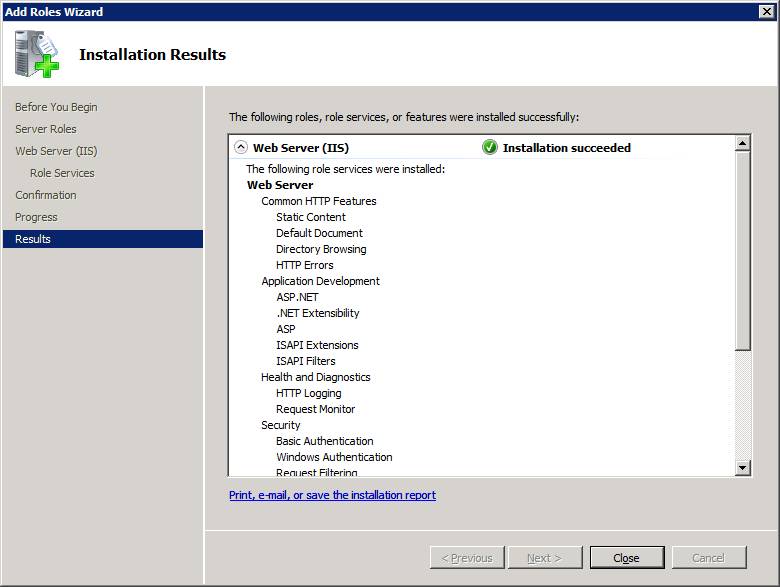Screen dimensions: 780x587
Task: Click Windows Authentication entry
Action: click(334, 457)
